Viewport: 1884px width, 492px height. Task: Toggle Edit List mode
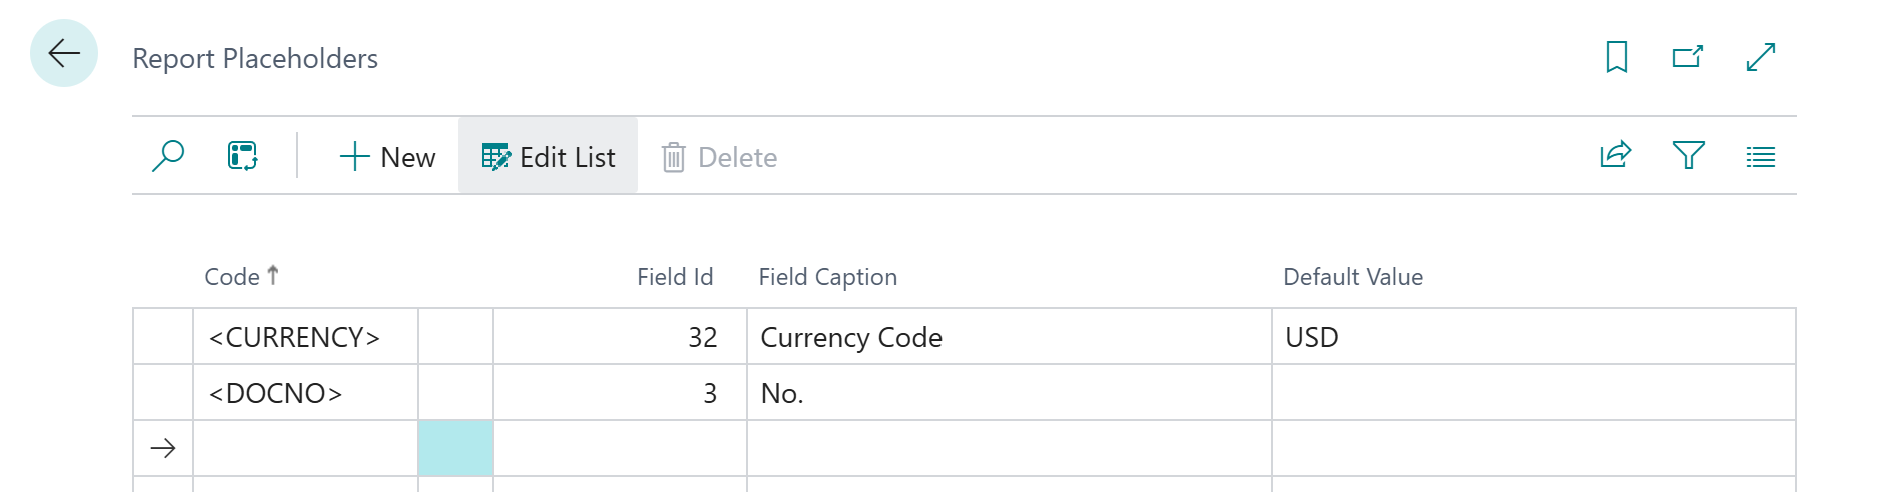(x=548, y=157)
